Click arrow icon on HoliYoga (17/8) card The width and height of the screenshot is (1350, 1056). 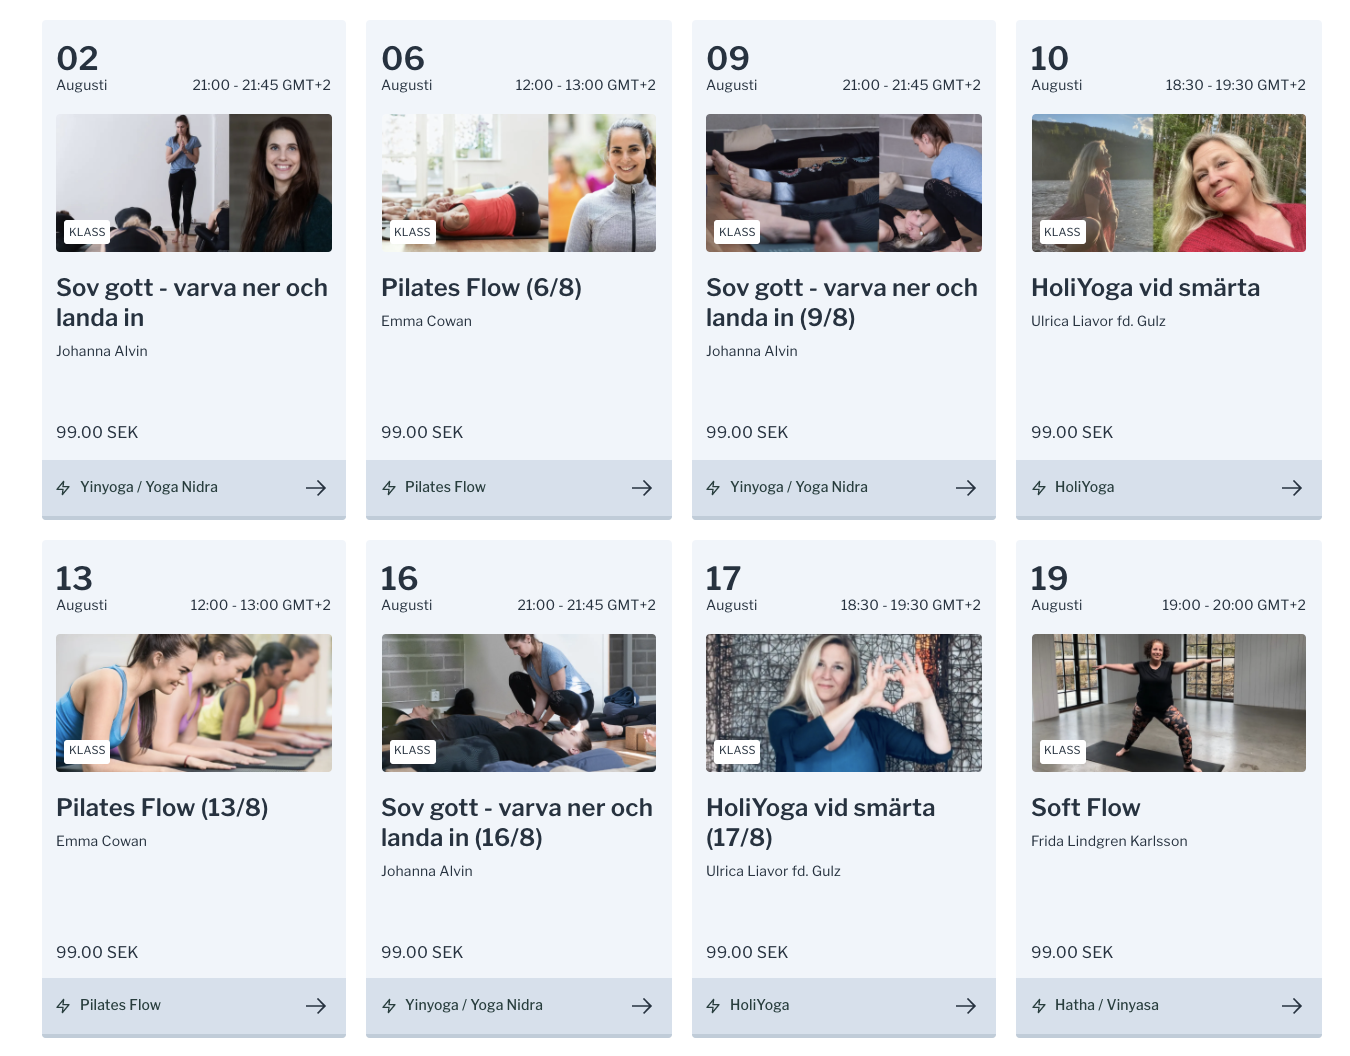click(965, 1006)
